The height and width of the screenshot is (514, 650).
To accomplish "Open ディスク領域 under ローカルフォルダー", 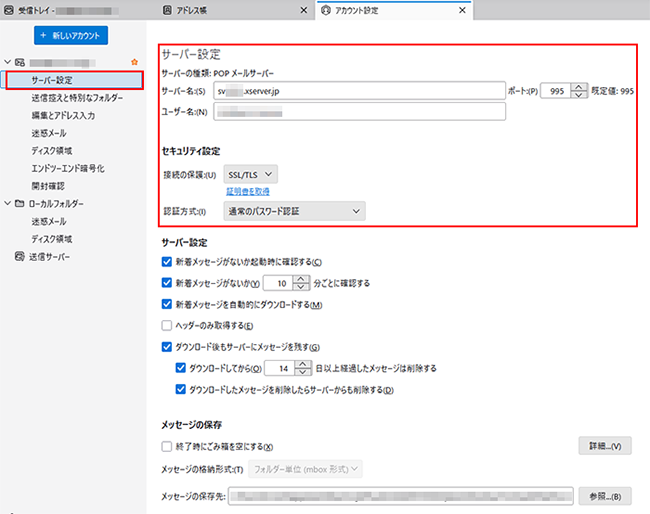I will tap(52, 239).
